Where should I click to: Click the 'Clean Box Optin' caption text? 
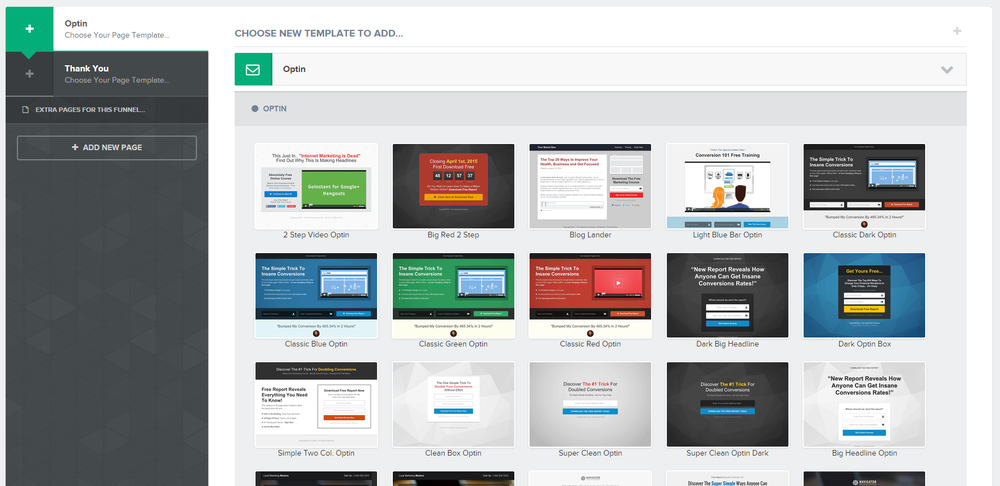453,453
